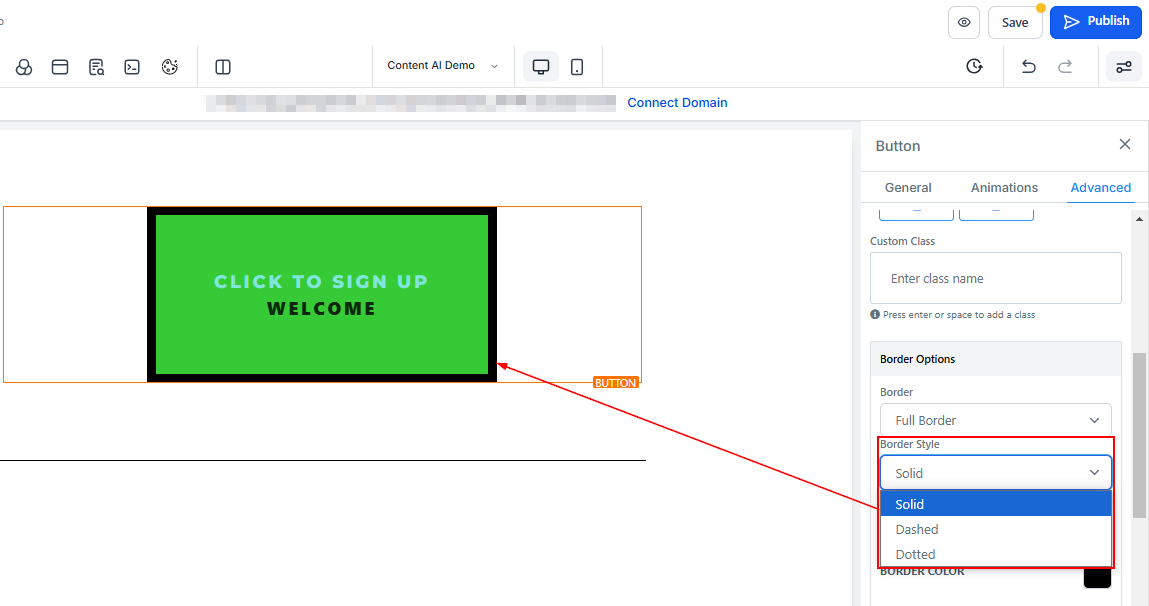Click the undo arrow
This screenshot has height=606, width=1149.
click(1028, 67)
